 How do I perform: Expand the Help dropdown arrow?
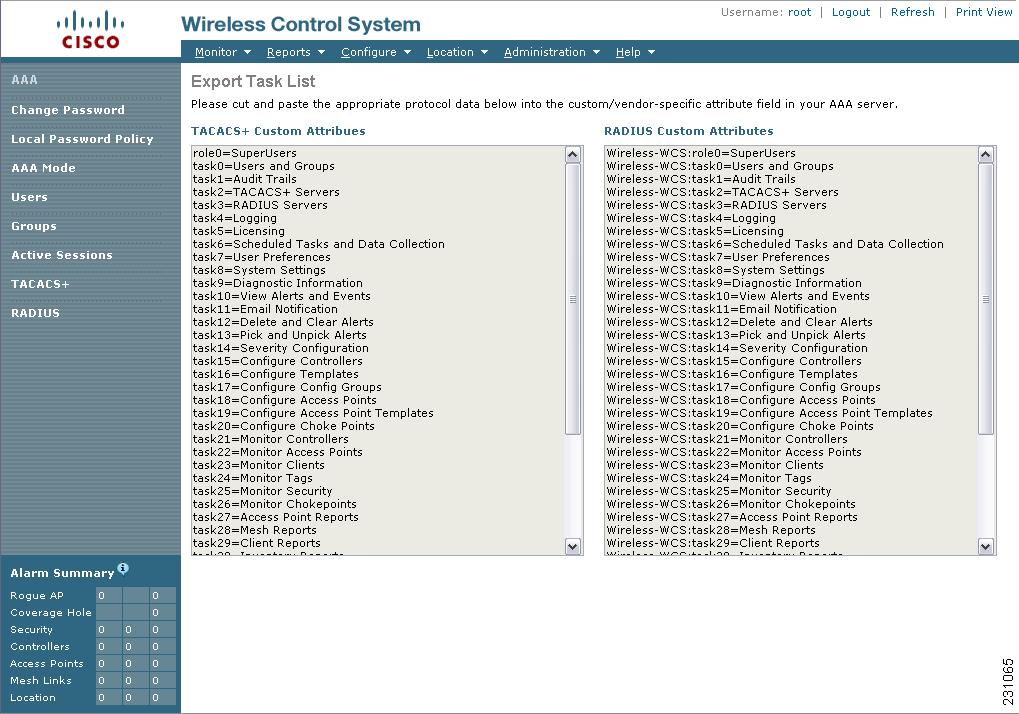tap(651, 52)
